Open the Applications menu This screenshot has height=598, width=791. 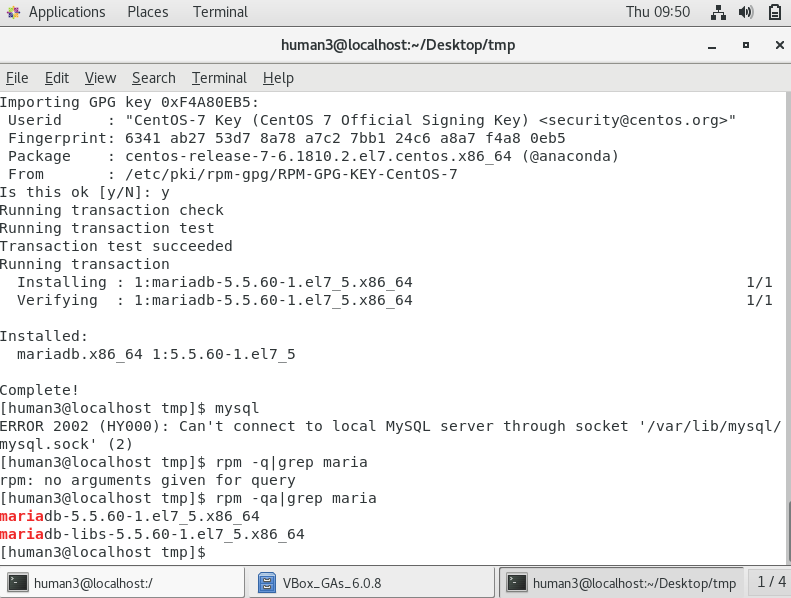click(67, 12)
